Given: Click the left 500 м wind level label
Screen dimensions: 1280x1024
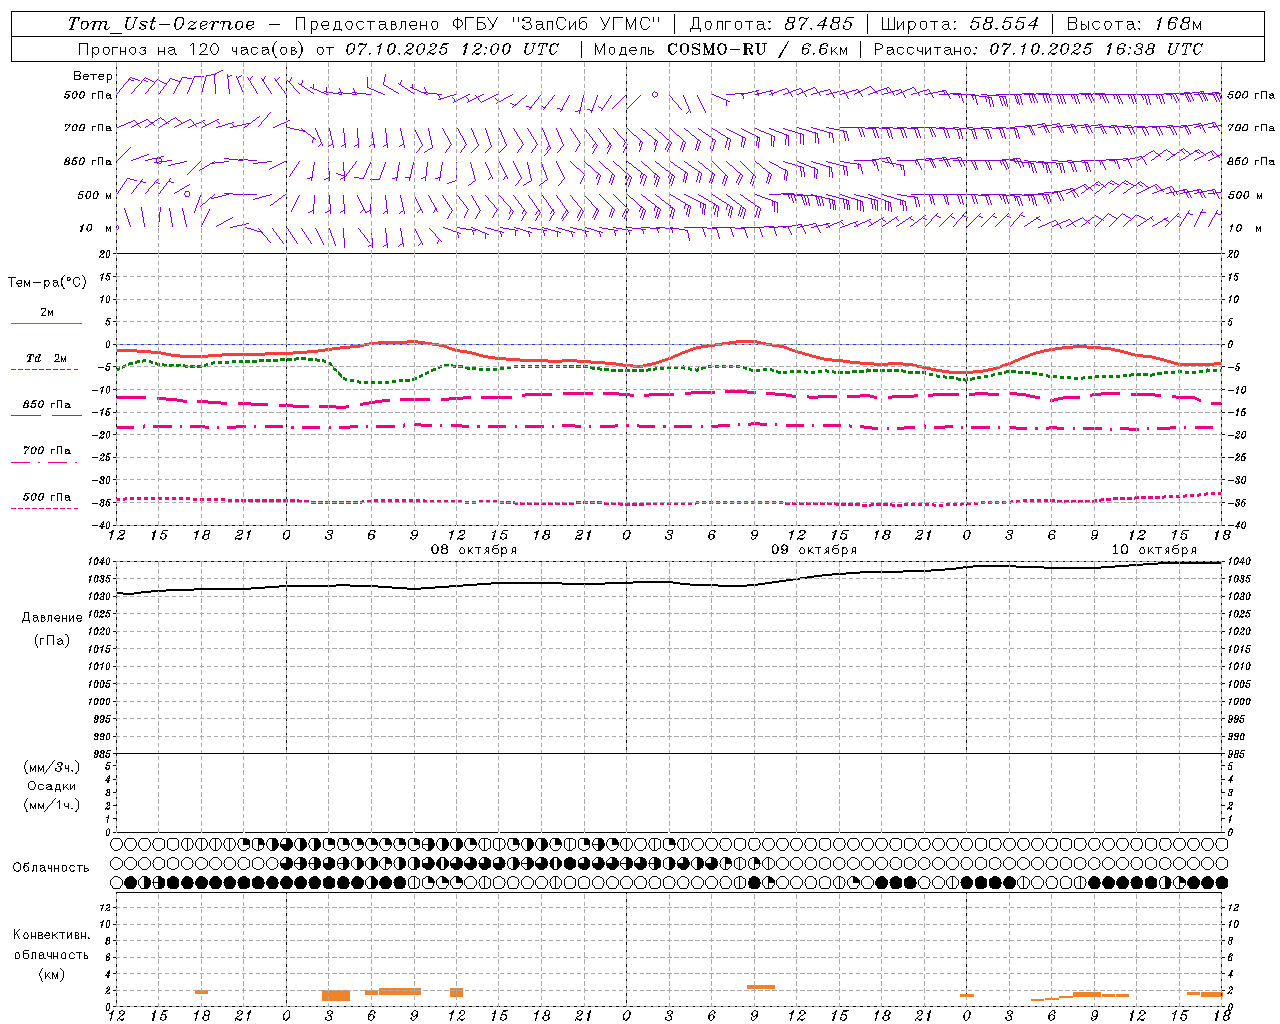Looking at the screenshot, I should (x=95, y=195).
